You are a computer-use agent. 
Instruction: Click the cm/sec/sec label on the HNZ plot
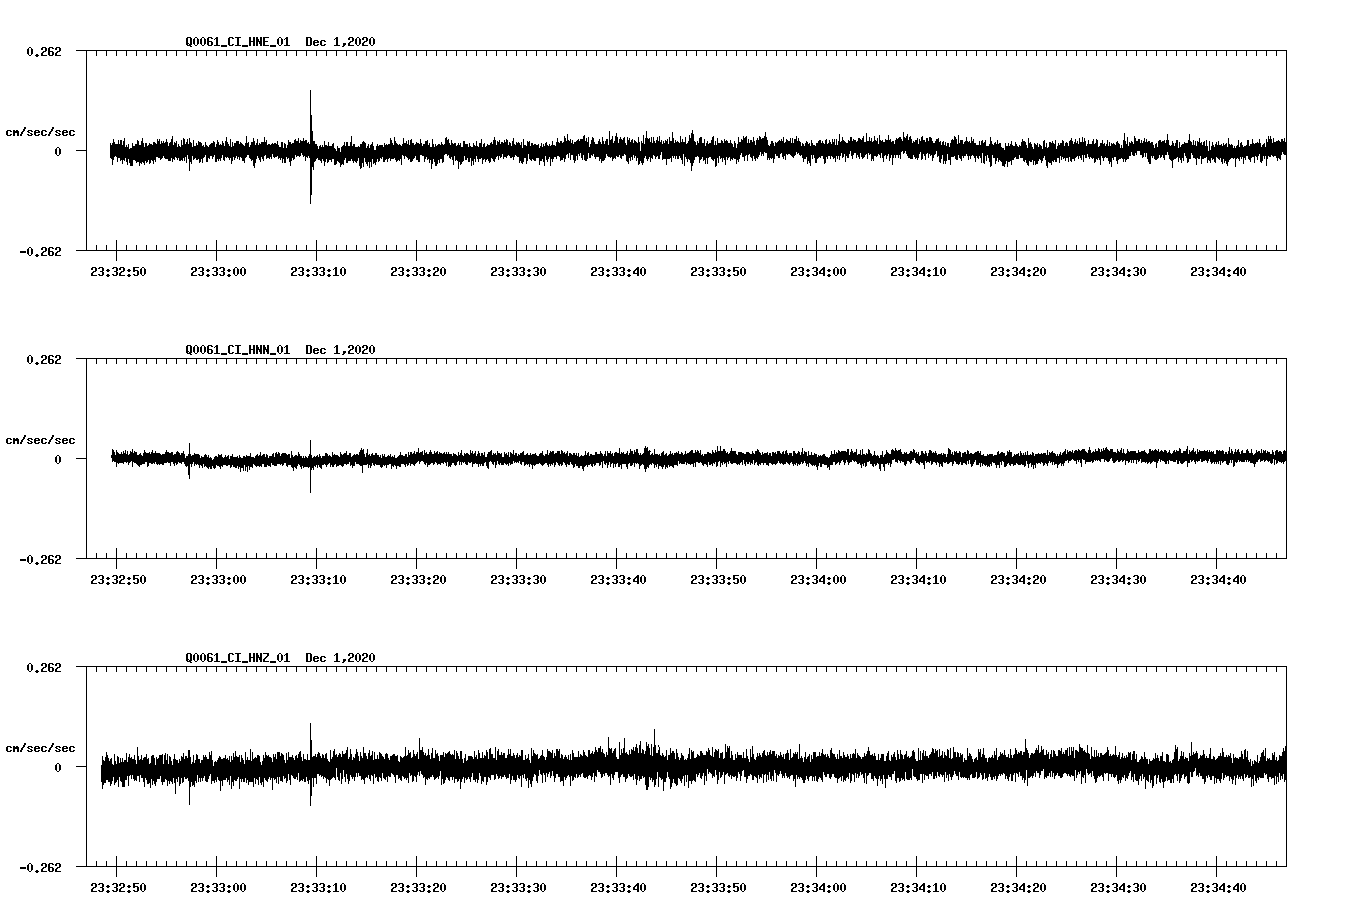point(41,747)
